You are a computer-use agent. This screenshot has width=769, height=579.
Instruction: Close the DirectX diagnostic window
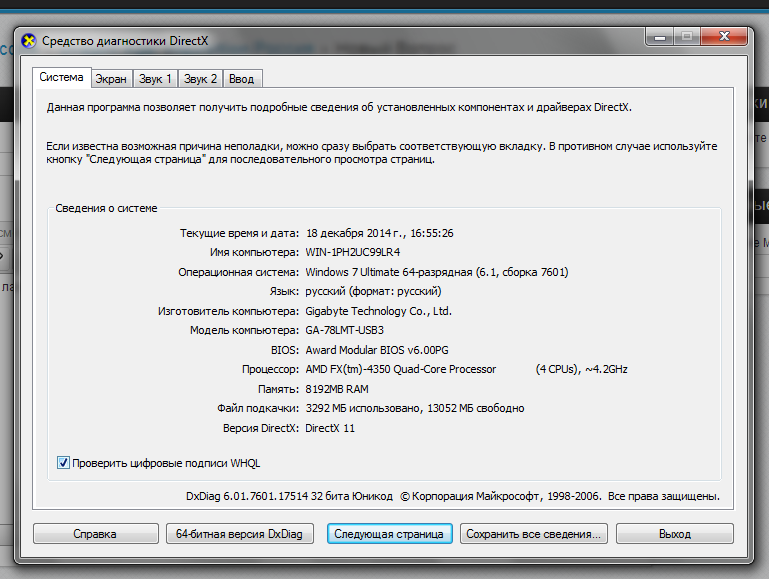724,37
